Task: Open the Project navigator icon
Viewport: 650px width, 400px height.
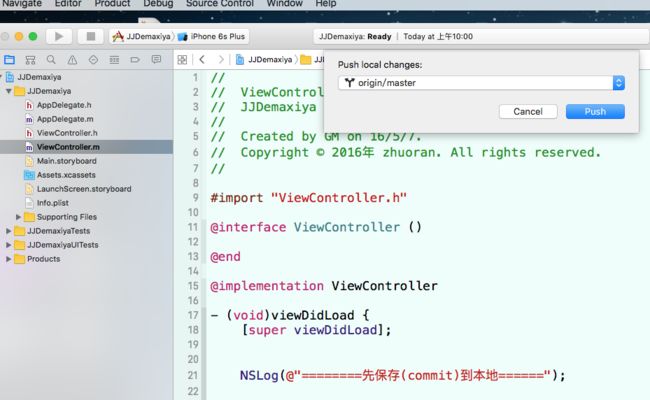Action: [x=10, y=60]
